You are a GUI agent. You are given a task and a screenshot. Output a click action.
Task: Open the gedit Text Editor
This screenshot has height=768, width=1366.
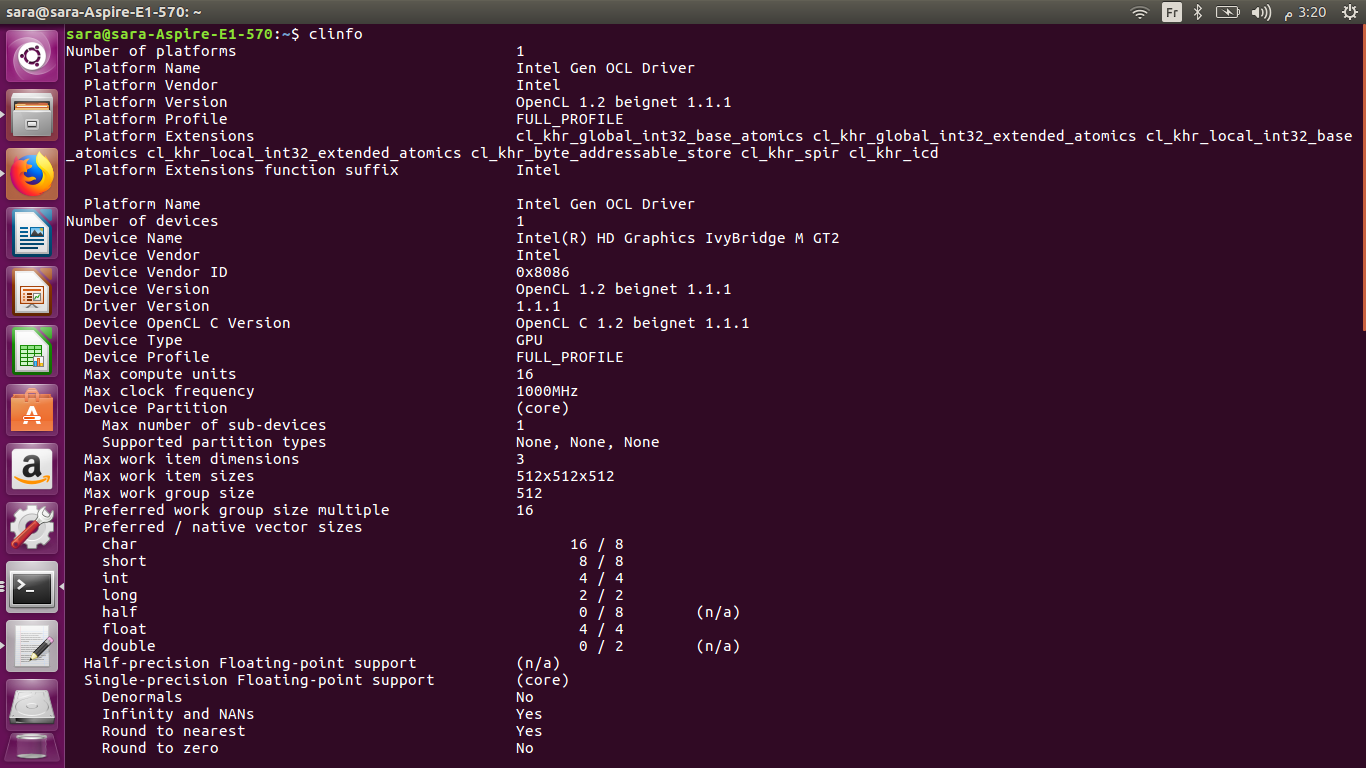[32, 646]
